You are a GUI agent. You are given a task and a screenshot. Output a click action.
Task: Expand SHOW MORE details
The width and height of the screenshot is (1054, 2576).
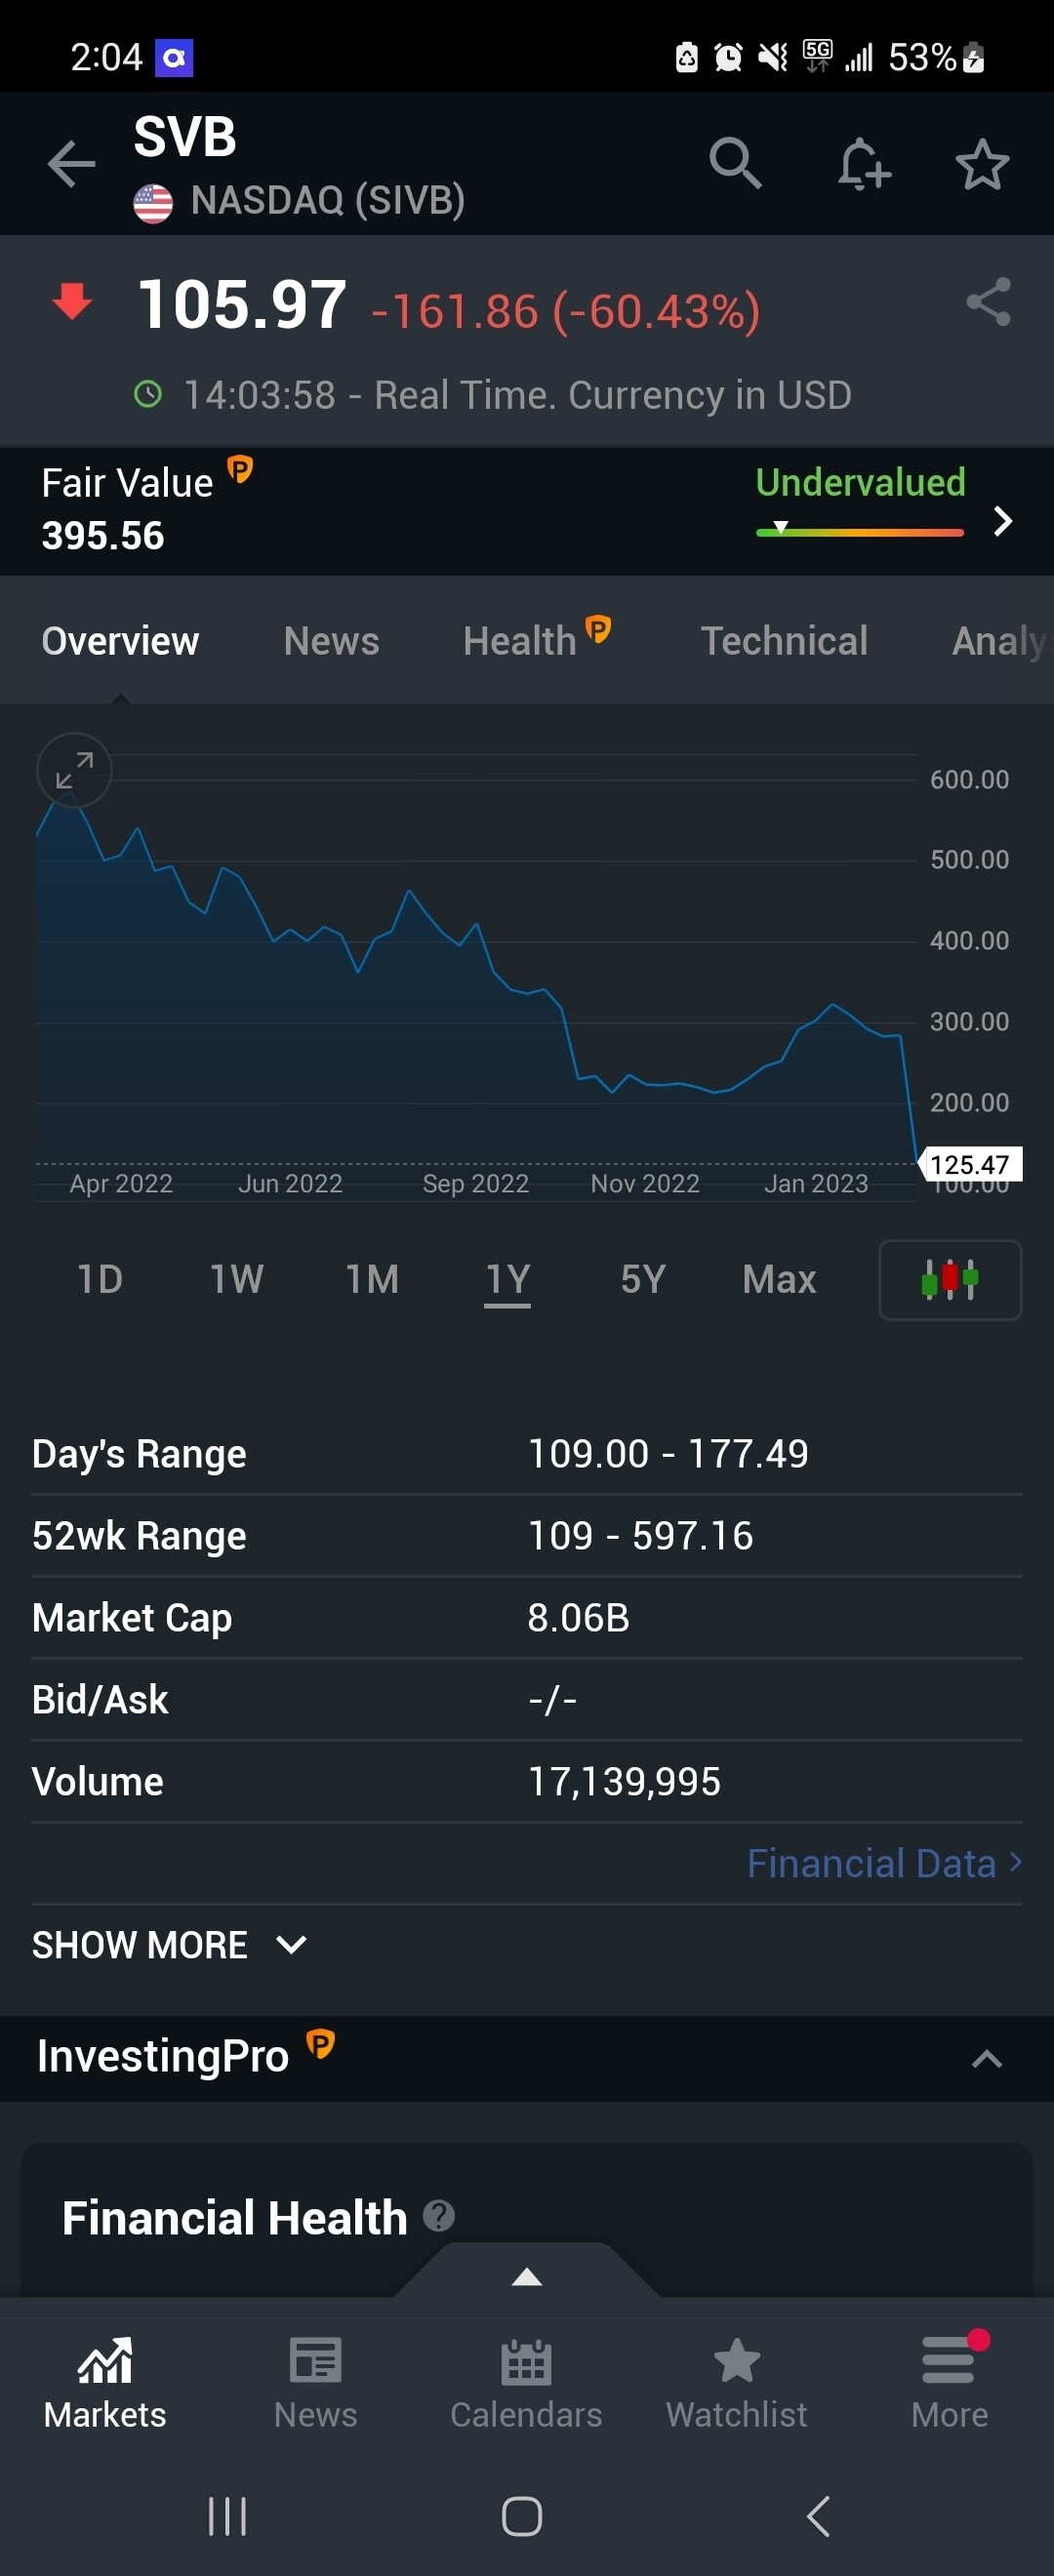(170, 1944)
